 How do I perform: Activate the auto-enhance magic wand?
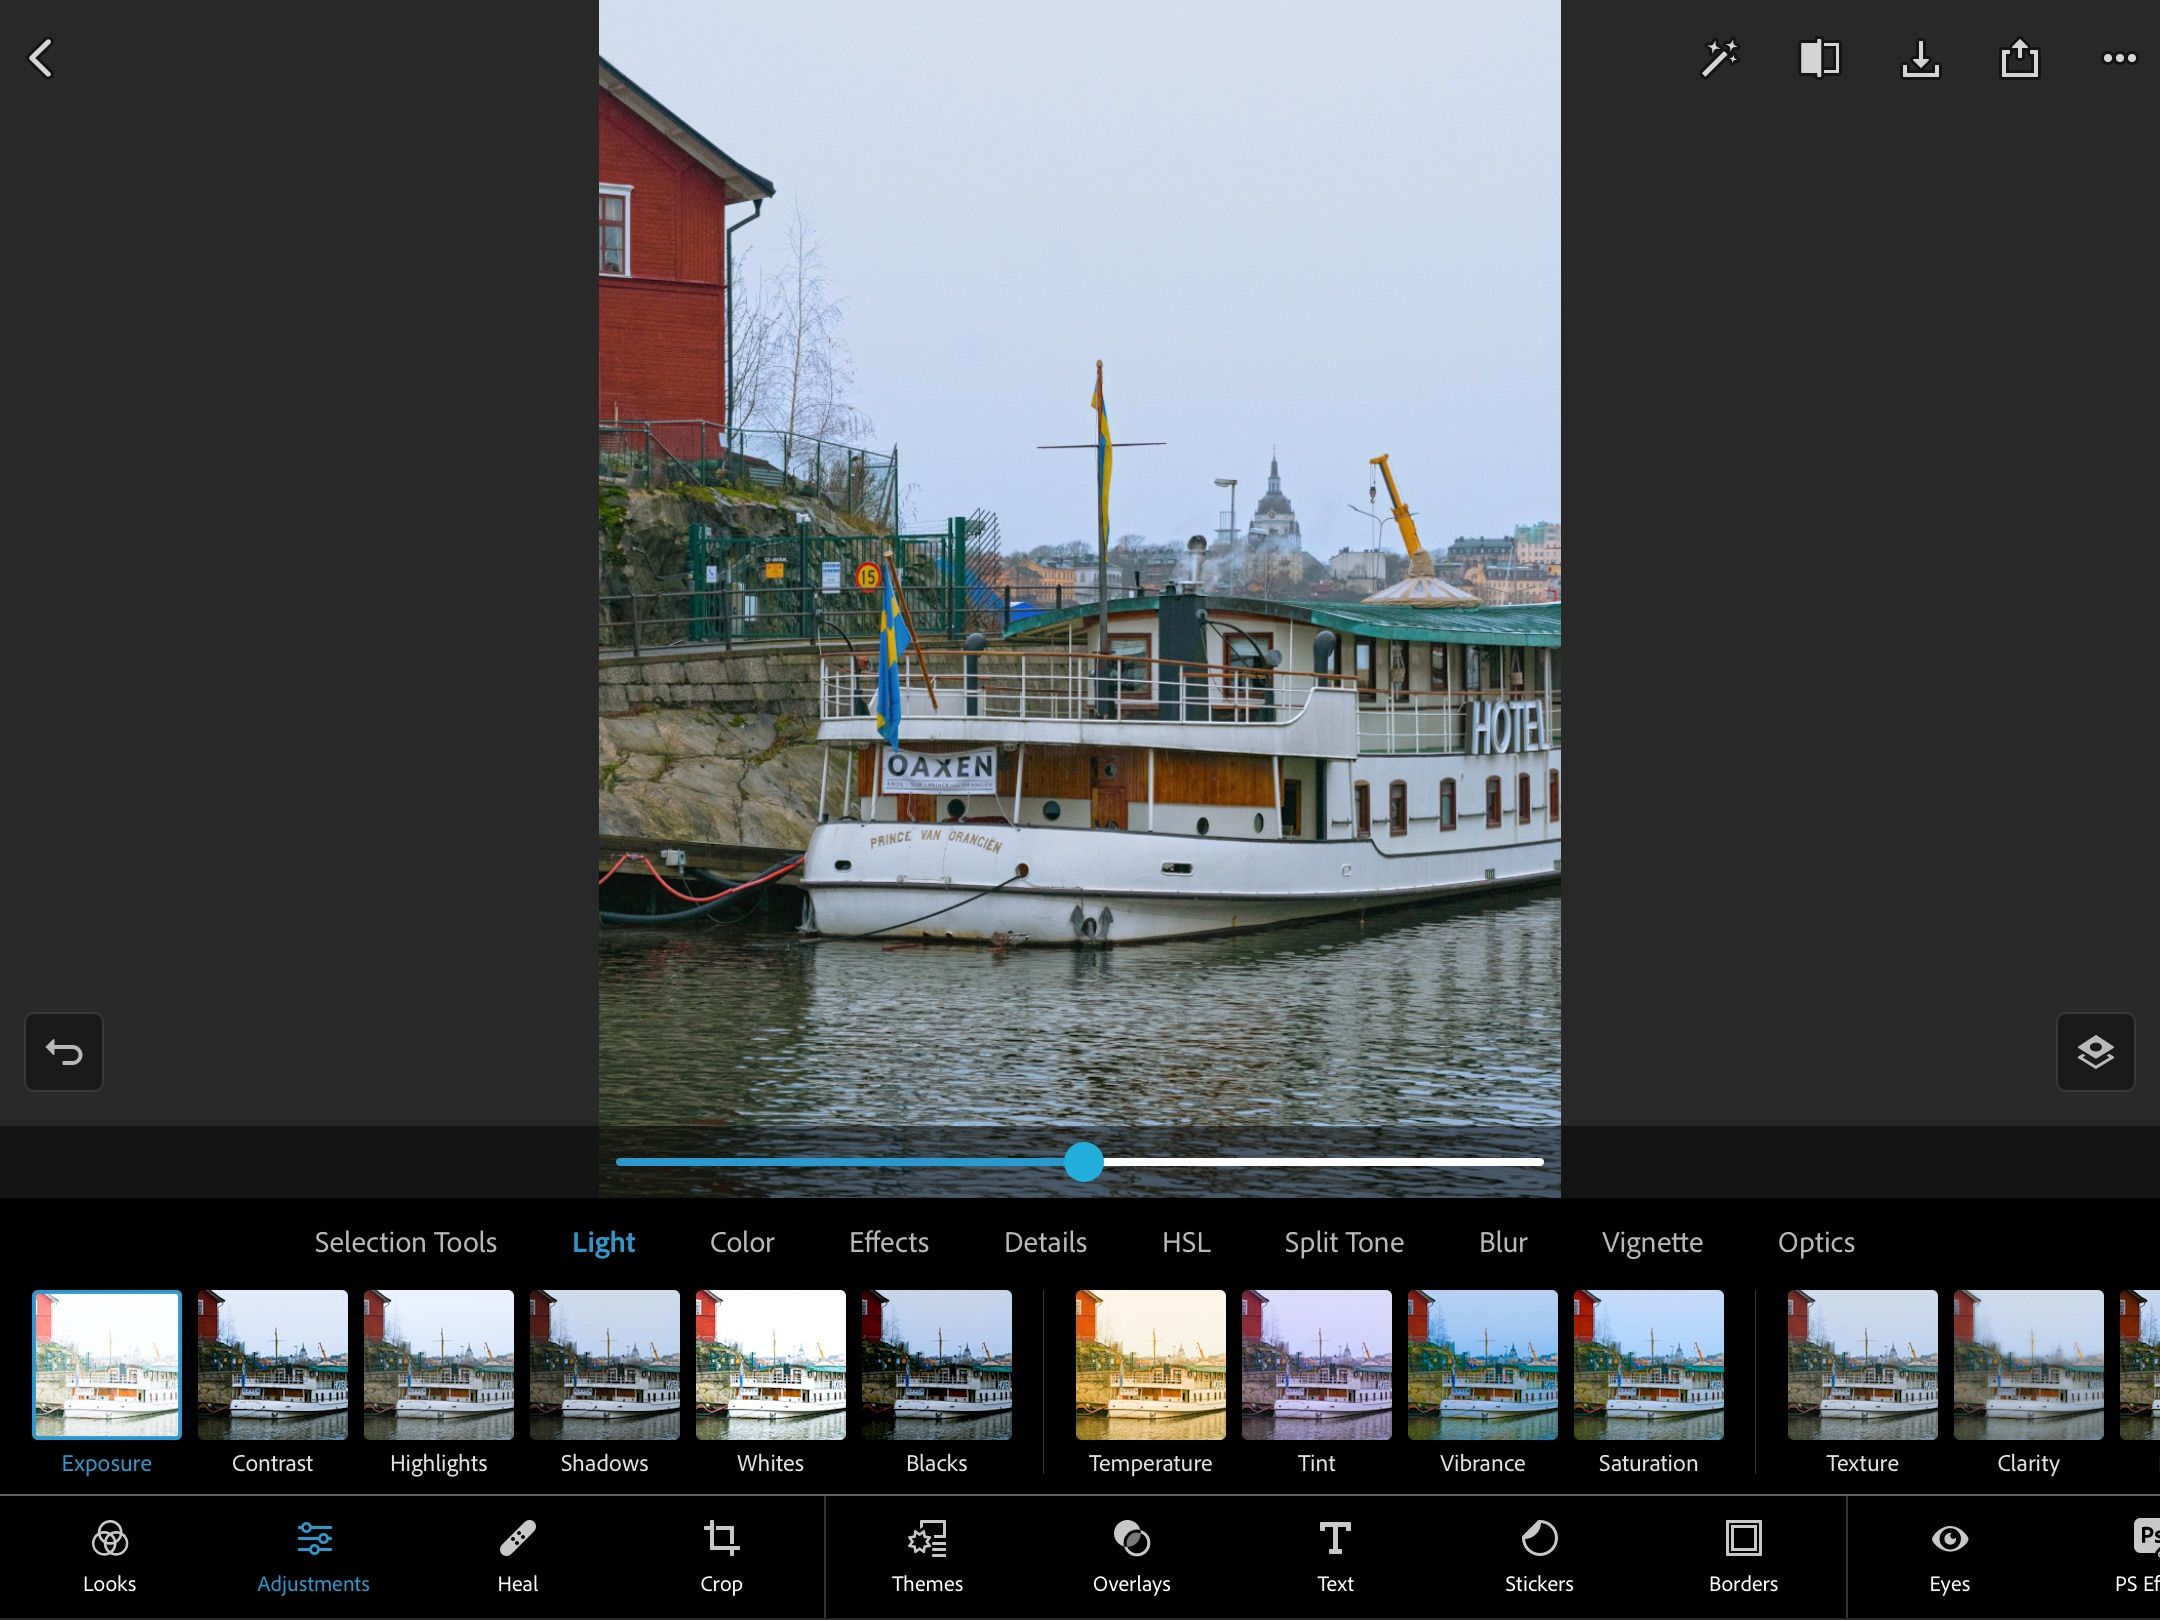[1720, 58]
